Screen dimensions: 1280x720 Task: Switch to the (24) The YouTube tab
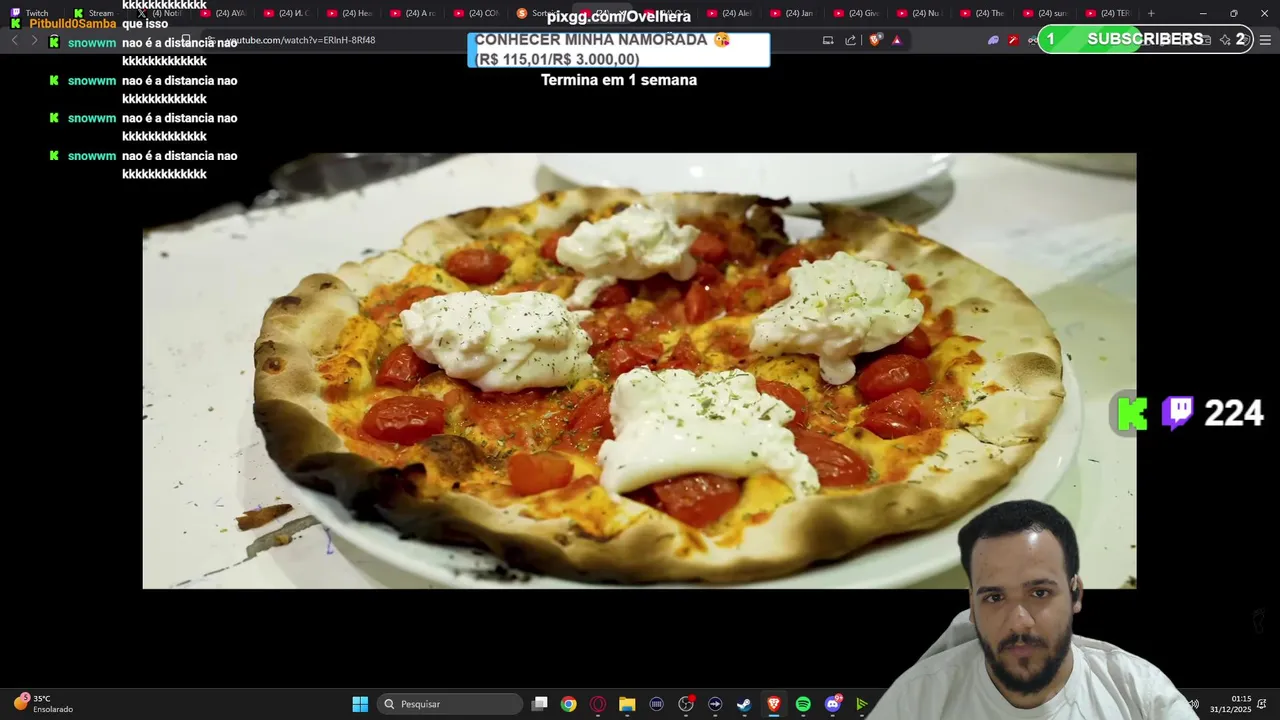(983, 13)
